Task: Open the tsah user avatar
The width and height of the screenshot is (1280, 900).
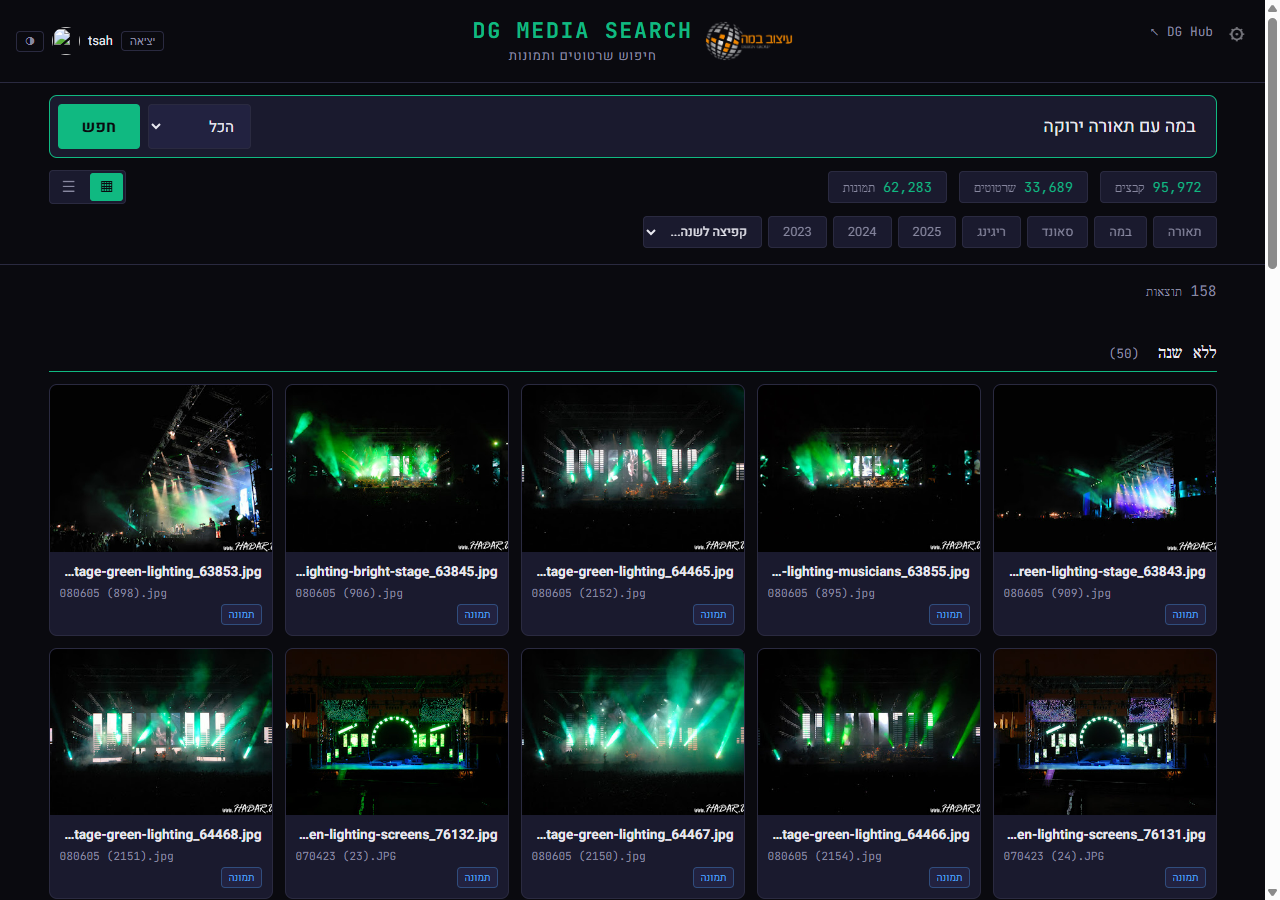Action: coord(66,41)
